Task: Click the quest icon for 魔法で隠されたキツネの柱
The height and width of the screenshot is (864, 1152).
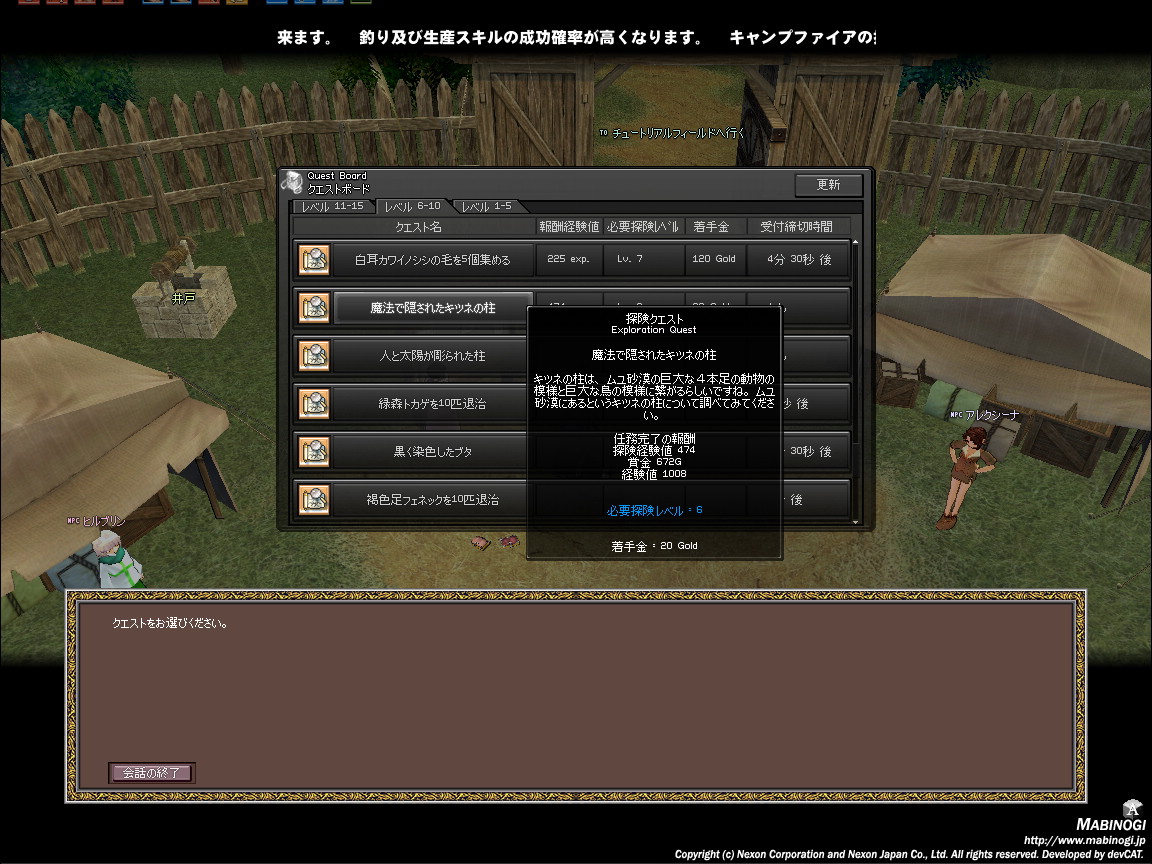Action: coord(314,308)
